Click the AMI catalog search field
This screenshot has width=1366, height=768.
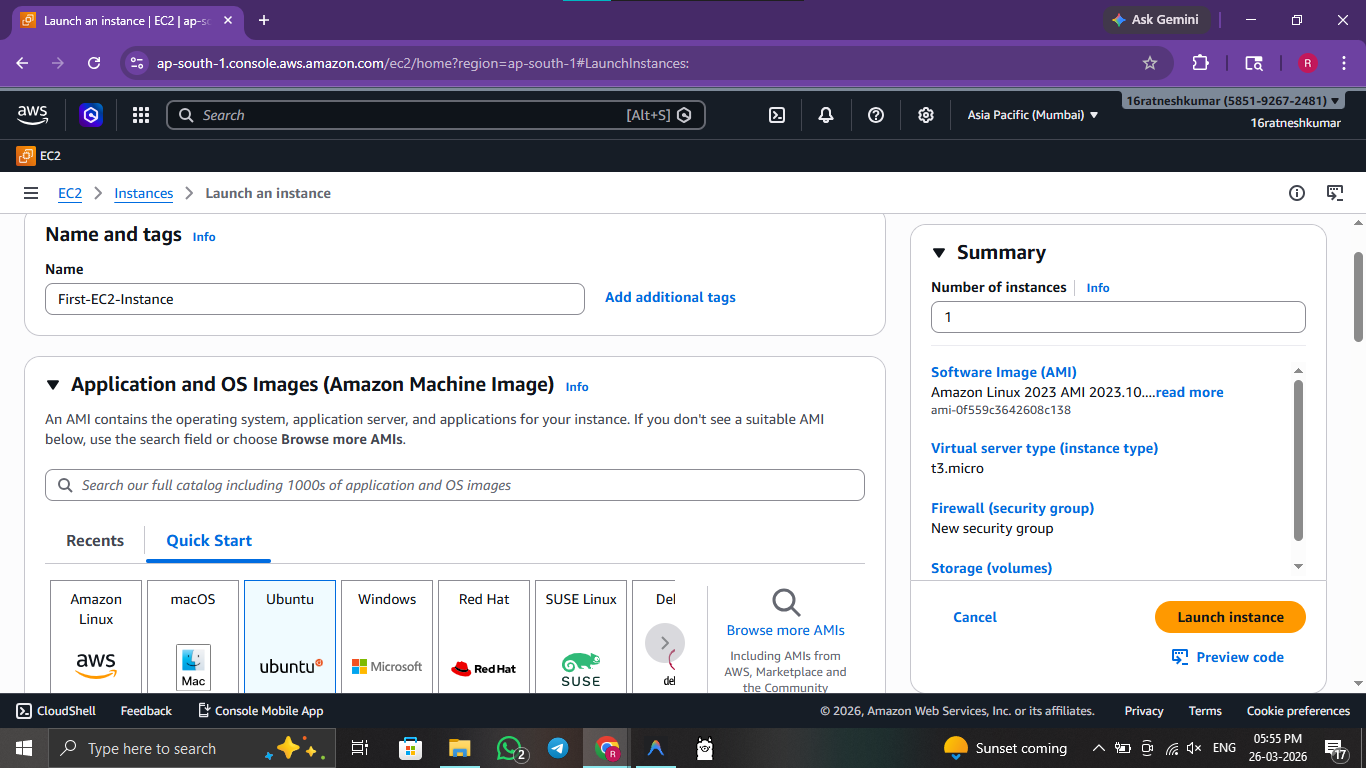tap(455, 485)
